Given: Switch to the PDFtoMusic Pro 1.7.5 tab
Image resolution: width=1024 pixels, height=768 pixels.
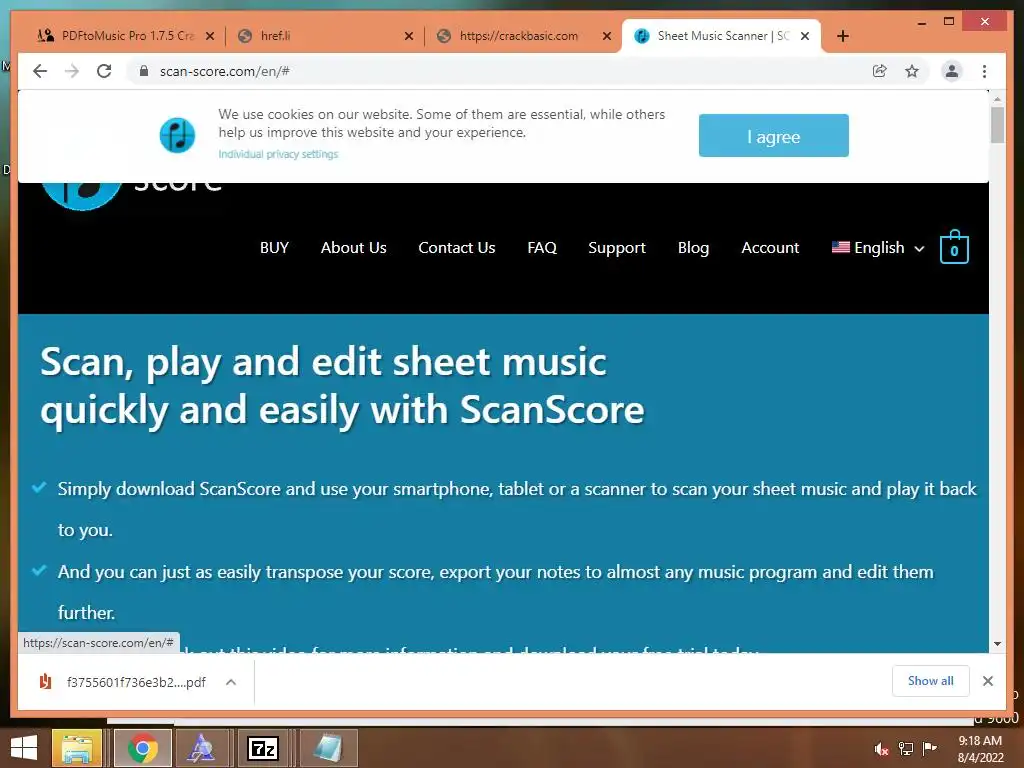Looking at the screenshot, I should coord(118,36).
